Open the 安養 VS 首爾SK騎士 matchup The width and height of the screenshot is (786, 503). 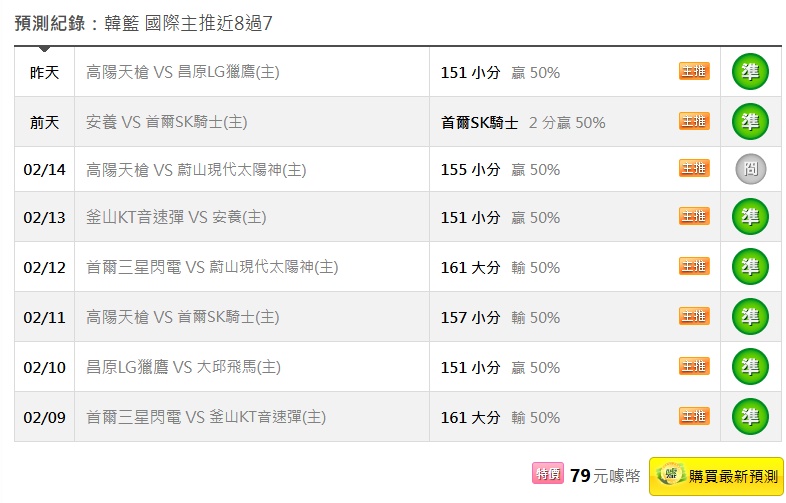coord(167,123)
